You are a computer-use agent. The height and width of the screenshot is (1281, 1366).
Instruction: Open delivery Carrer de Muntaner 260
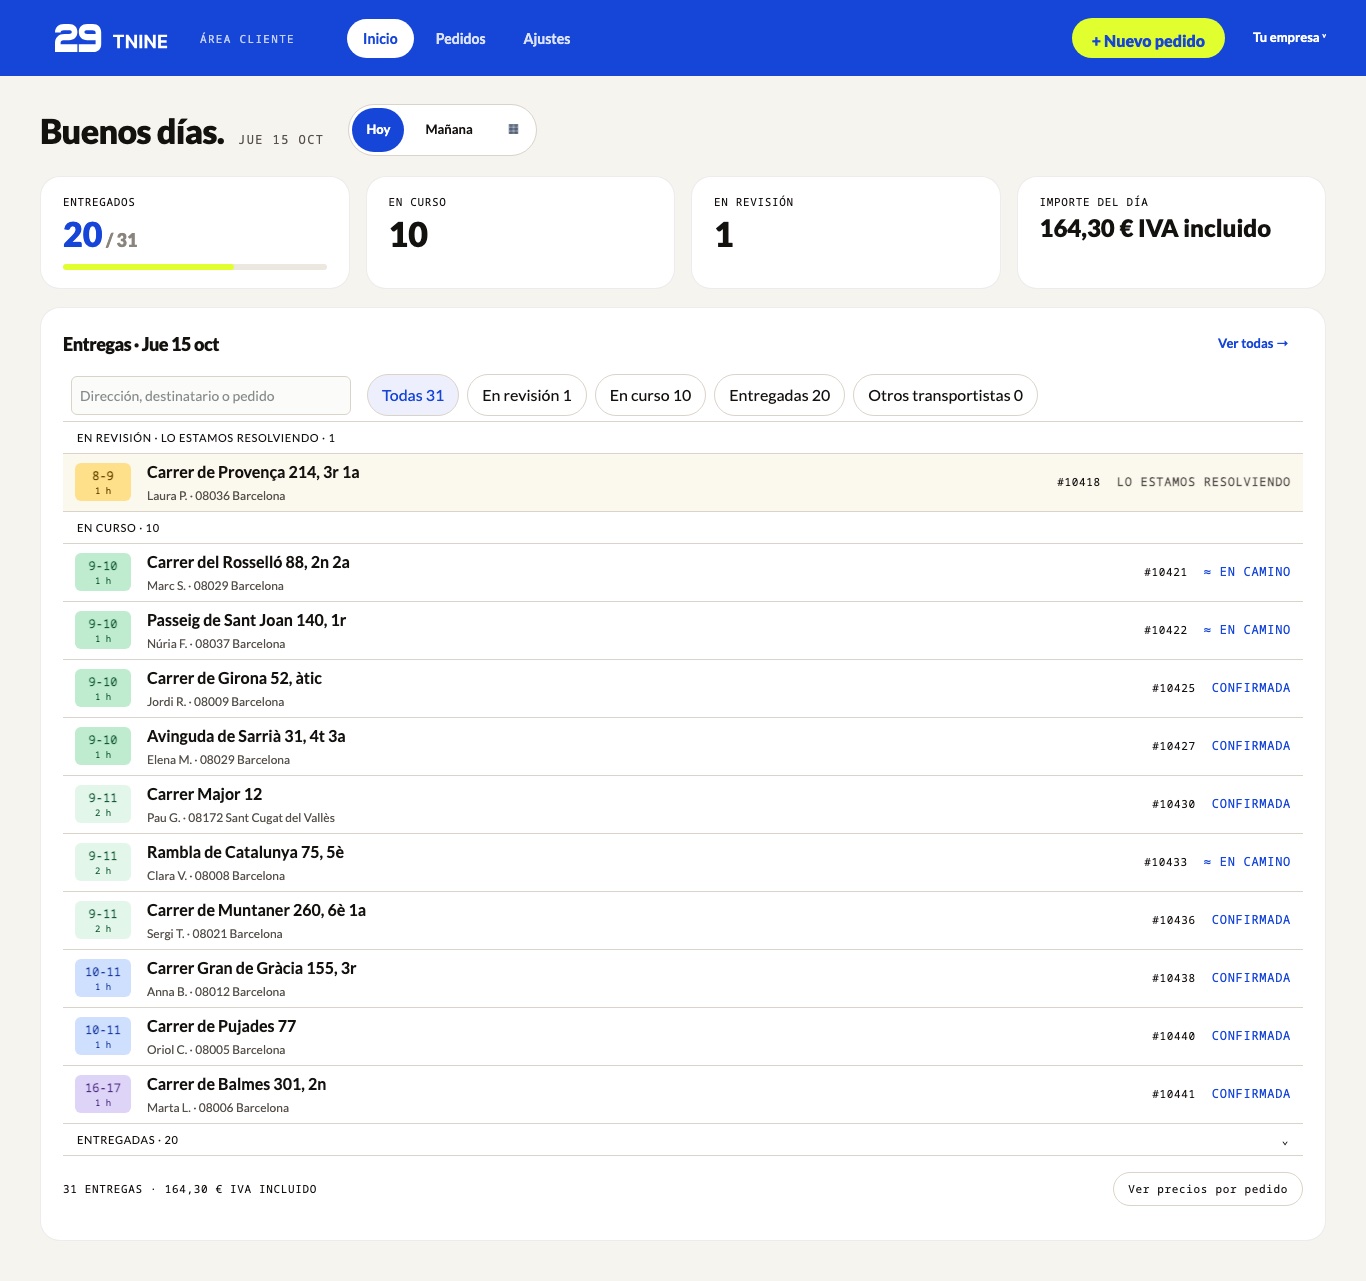(x=683, y=921)
